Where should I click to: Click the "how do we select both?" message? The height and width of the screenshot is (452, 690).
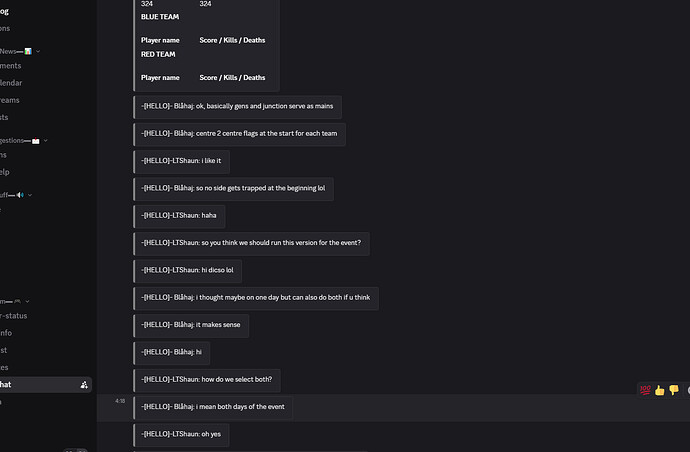(210, 379)
